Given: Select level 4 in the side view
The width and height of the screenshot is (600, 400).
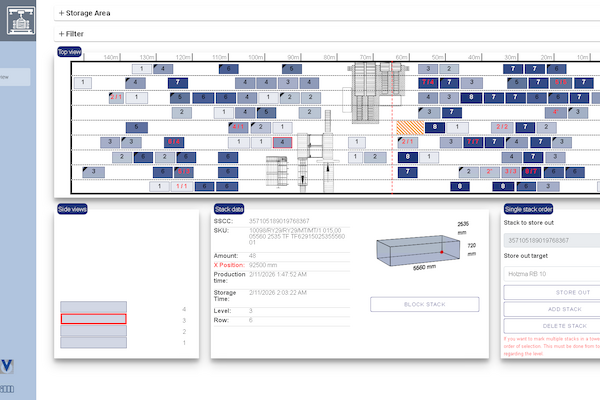Looking at the screenshot, I should pos(93,308).
